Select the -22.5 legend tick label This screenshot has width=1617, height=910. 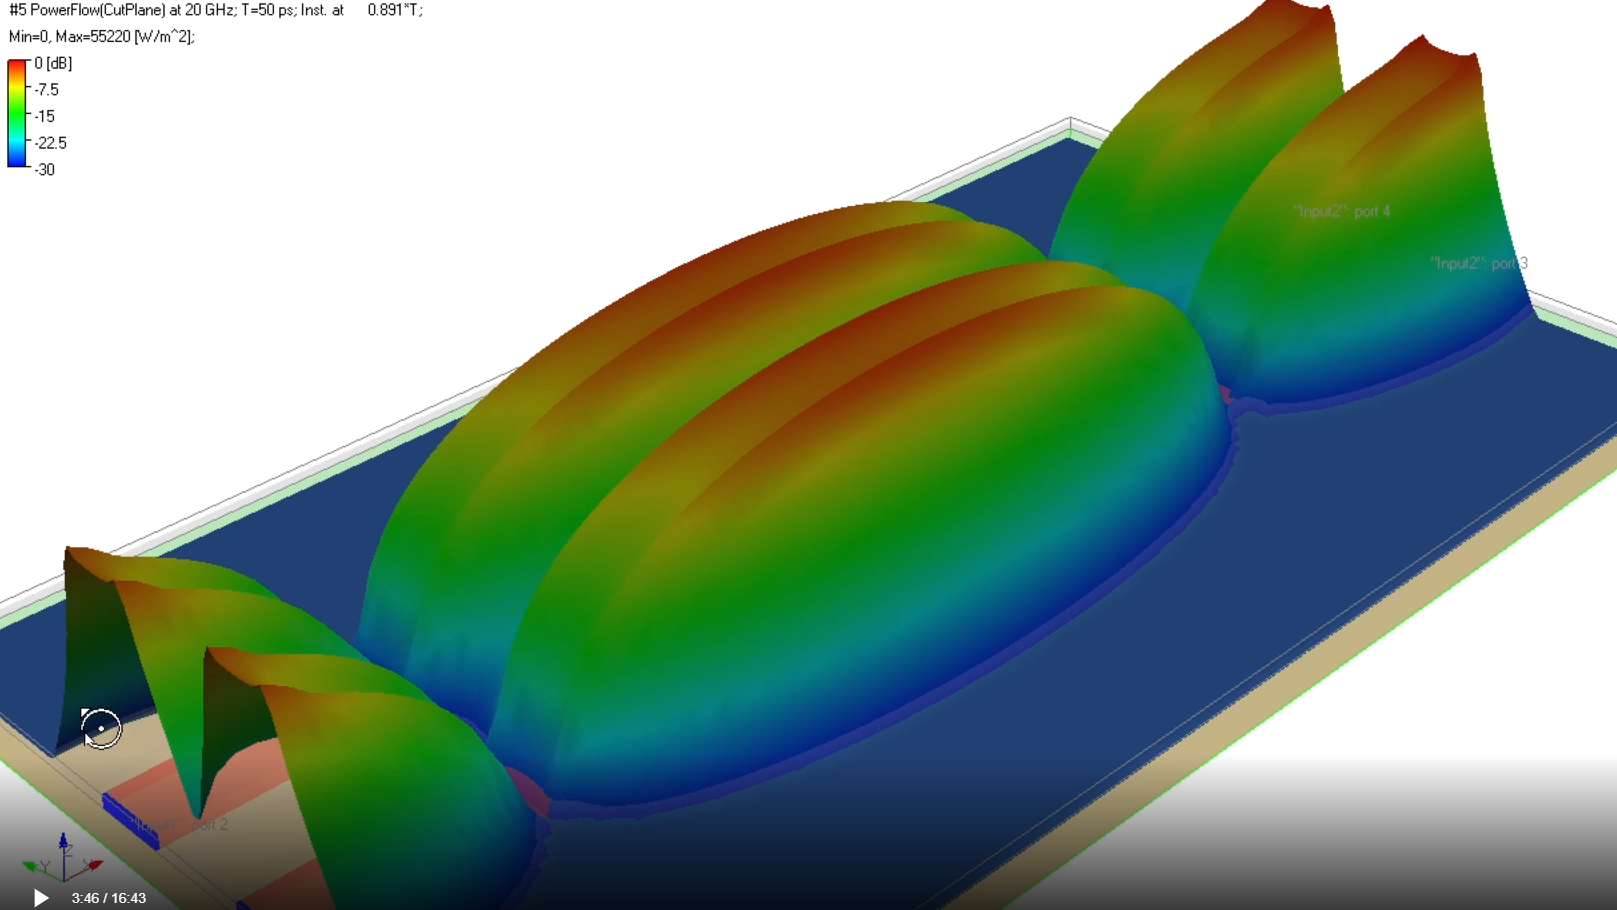(x=50, y=143)
